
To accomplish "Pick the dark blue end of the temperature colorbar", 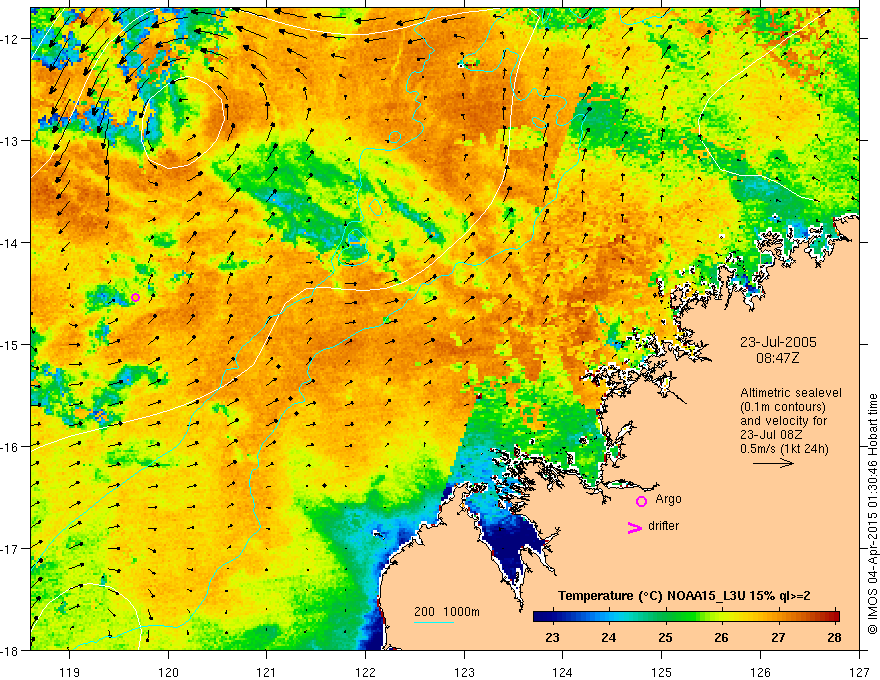I will click(x=542, y=616).
